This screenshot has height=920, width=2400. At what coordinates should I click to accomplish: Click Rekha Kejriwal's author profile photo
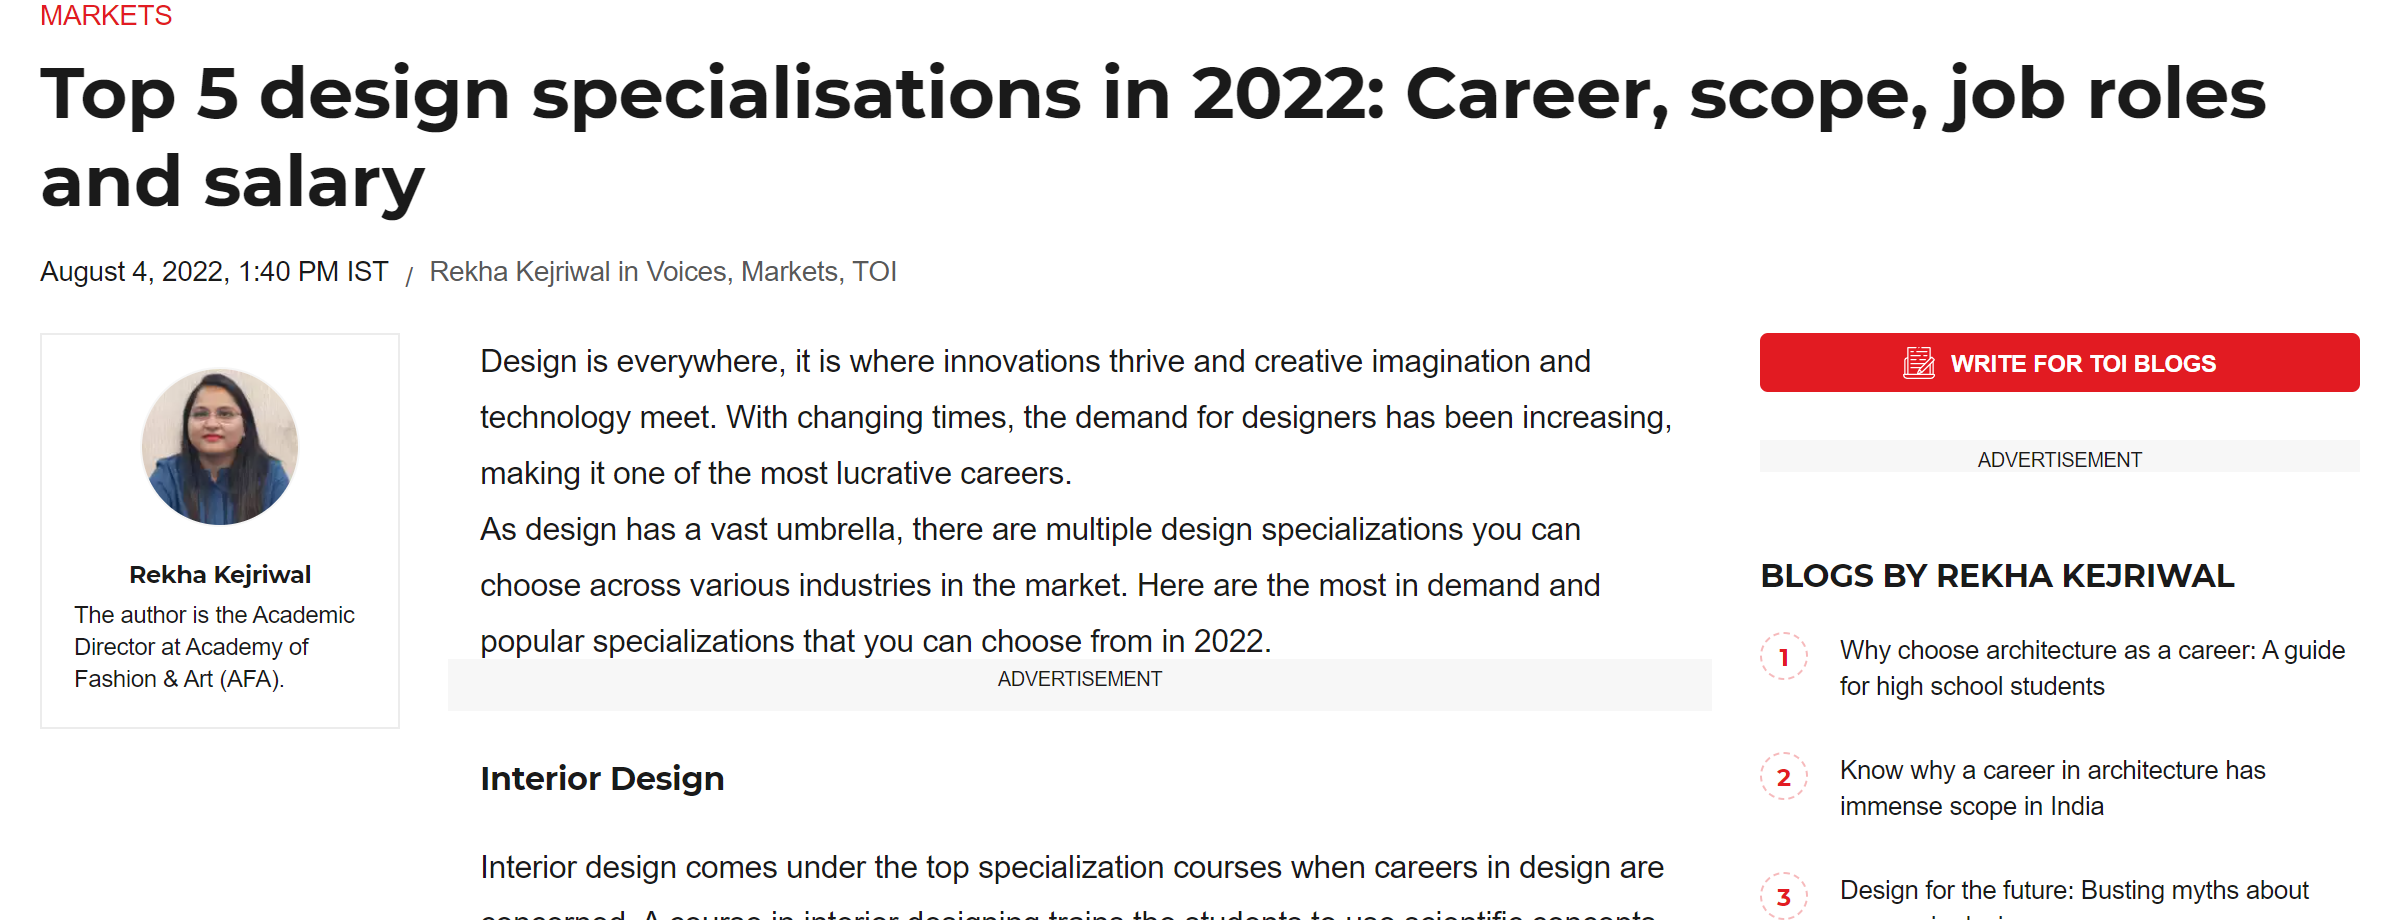[220, 447]
